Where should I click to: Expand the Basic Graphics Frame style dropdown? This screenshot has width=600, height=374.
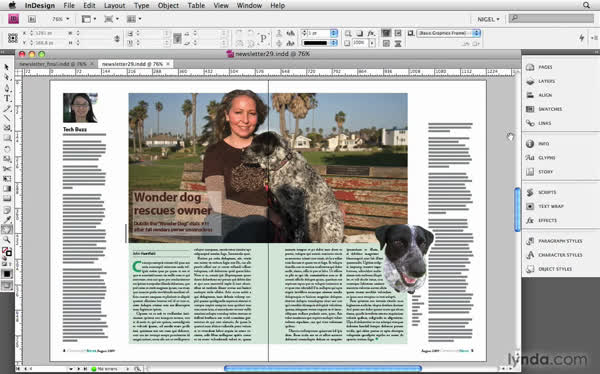tap(448, 33)
